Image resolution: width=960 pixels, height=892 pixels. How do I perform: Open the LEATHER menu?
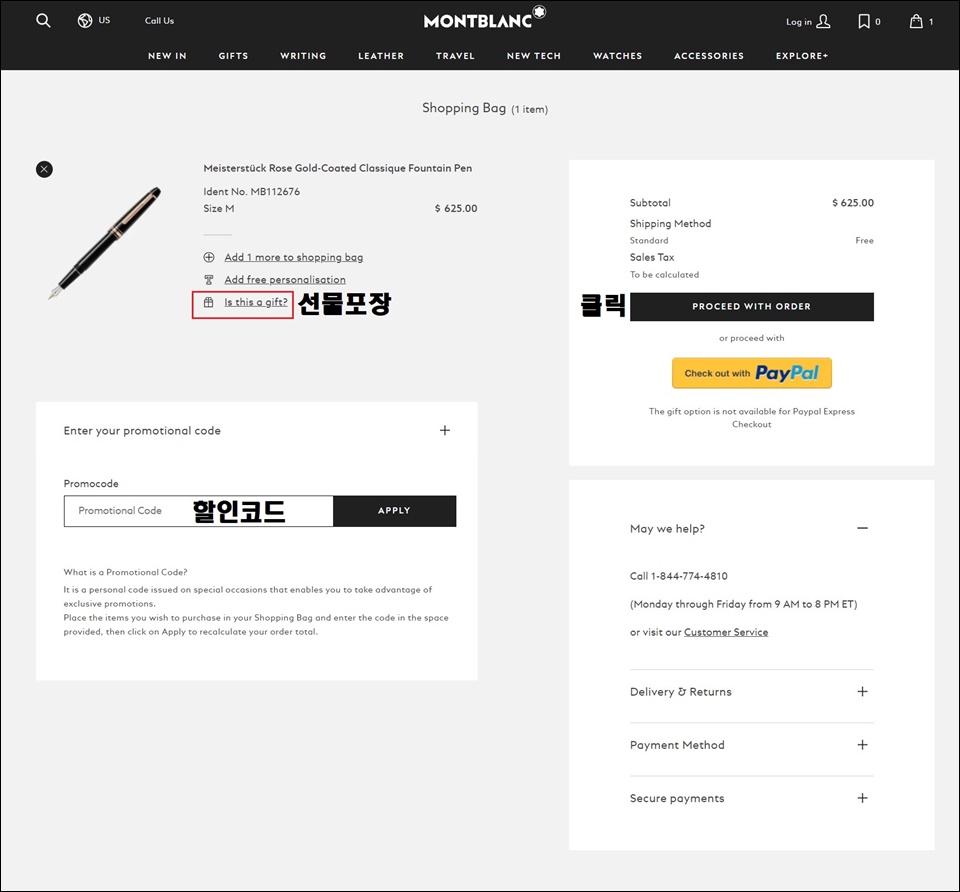381,56
